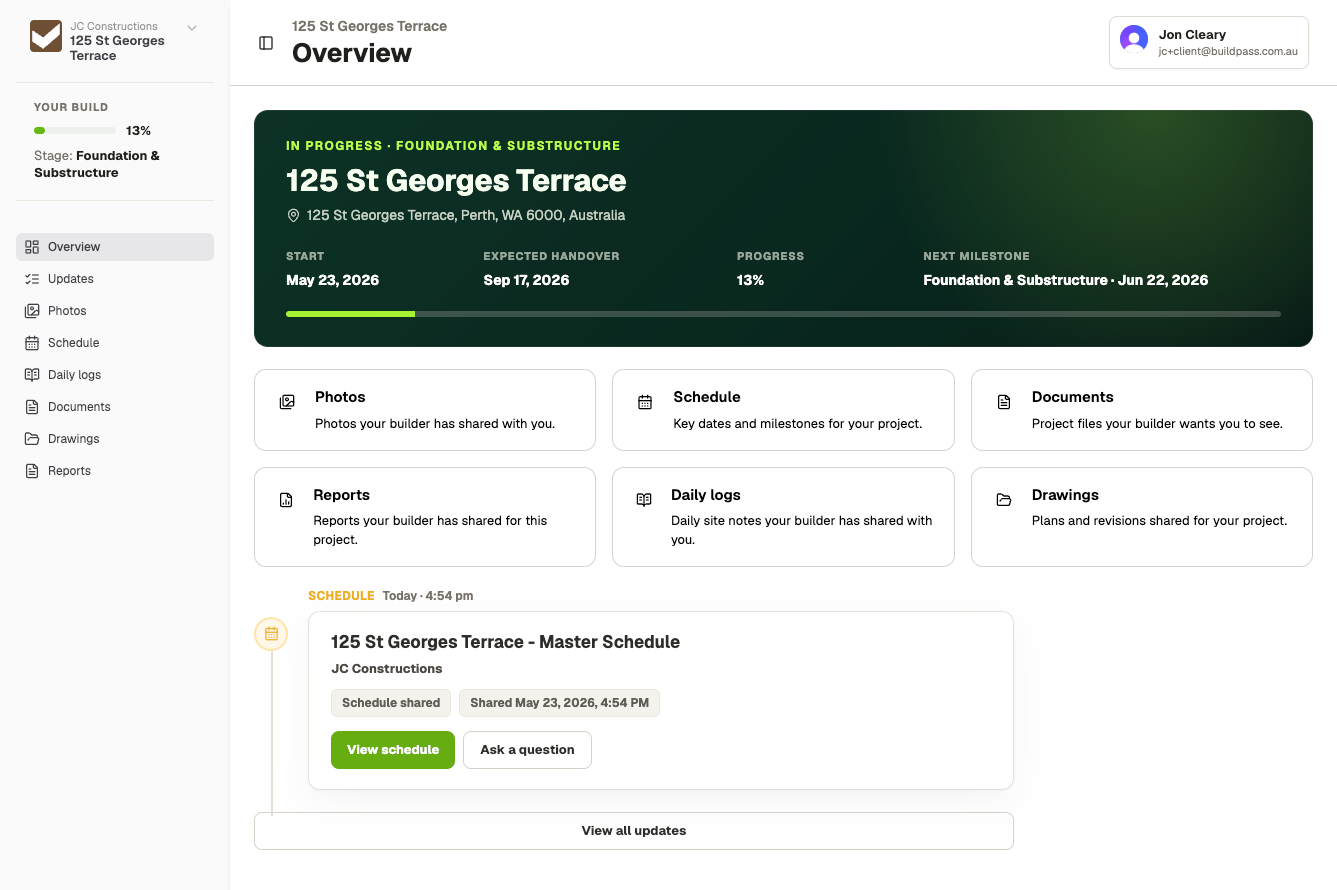This screenshot has width=1337, height=890.
Task: Click the In Progress status label
Action: tap(453, 146)
